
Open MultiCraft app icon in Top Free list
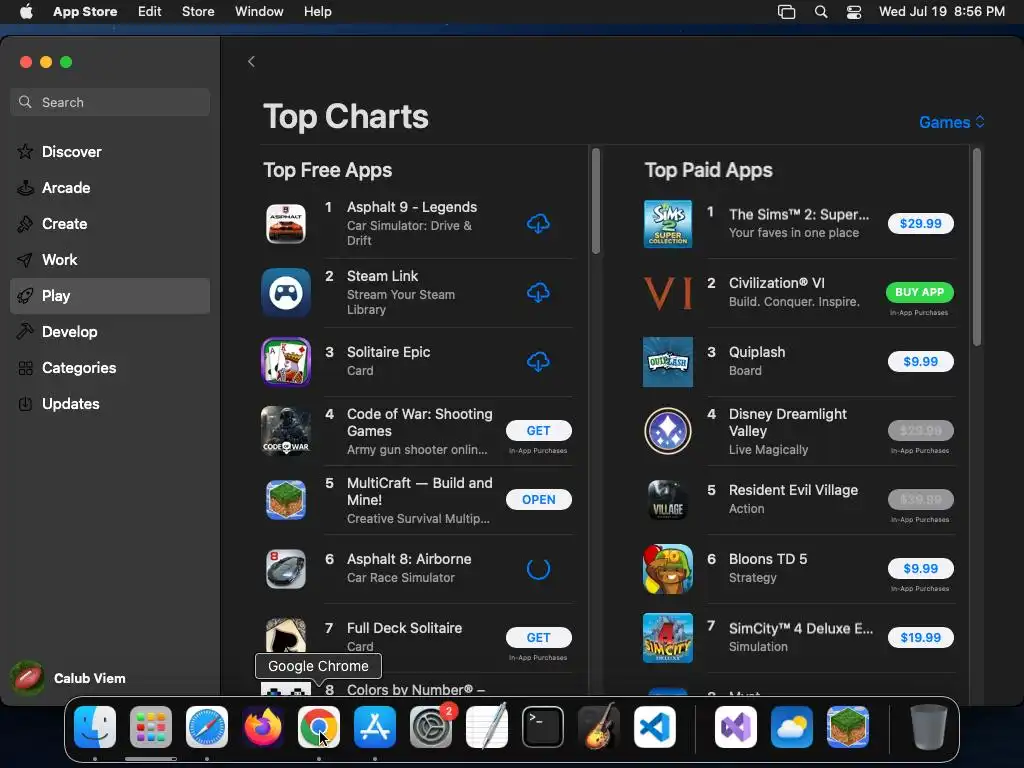tap(286, 500)
